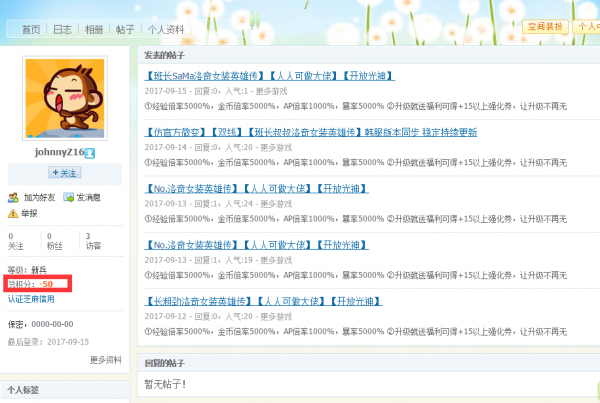
Task: Follow the user with +关注 button
Action: tap(64, 173)
